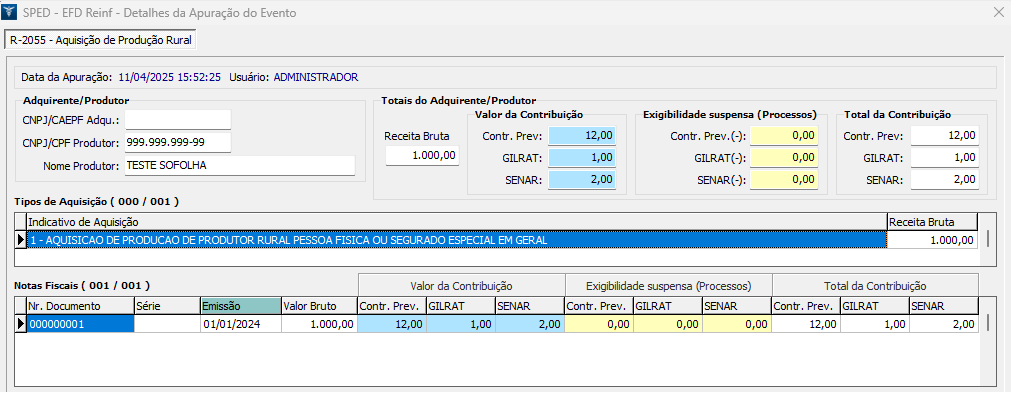The width and height of the screenshot is (1011, 394).
Task: Select the row indicator arrow in Tipos de Aquisição grid
Action: [21, 240]
